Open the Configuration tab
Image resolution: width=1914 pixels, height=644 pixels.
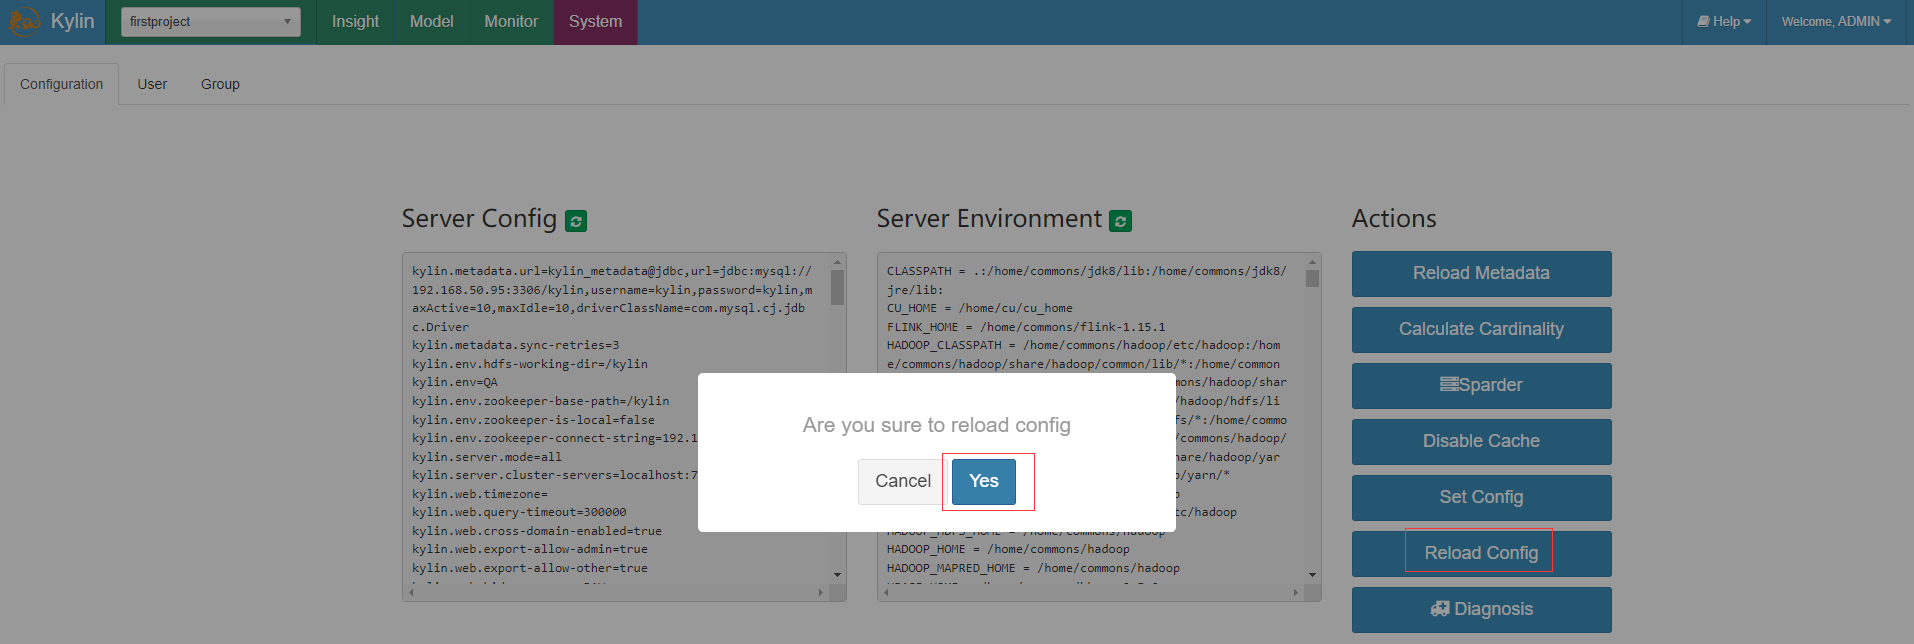(62, 84)
